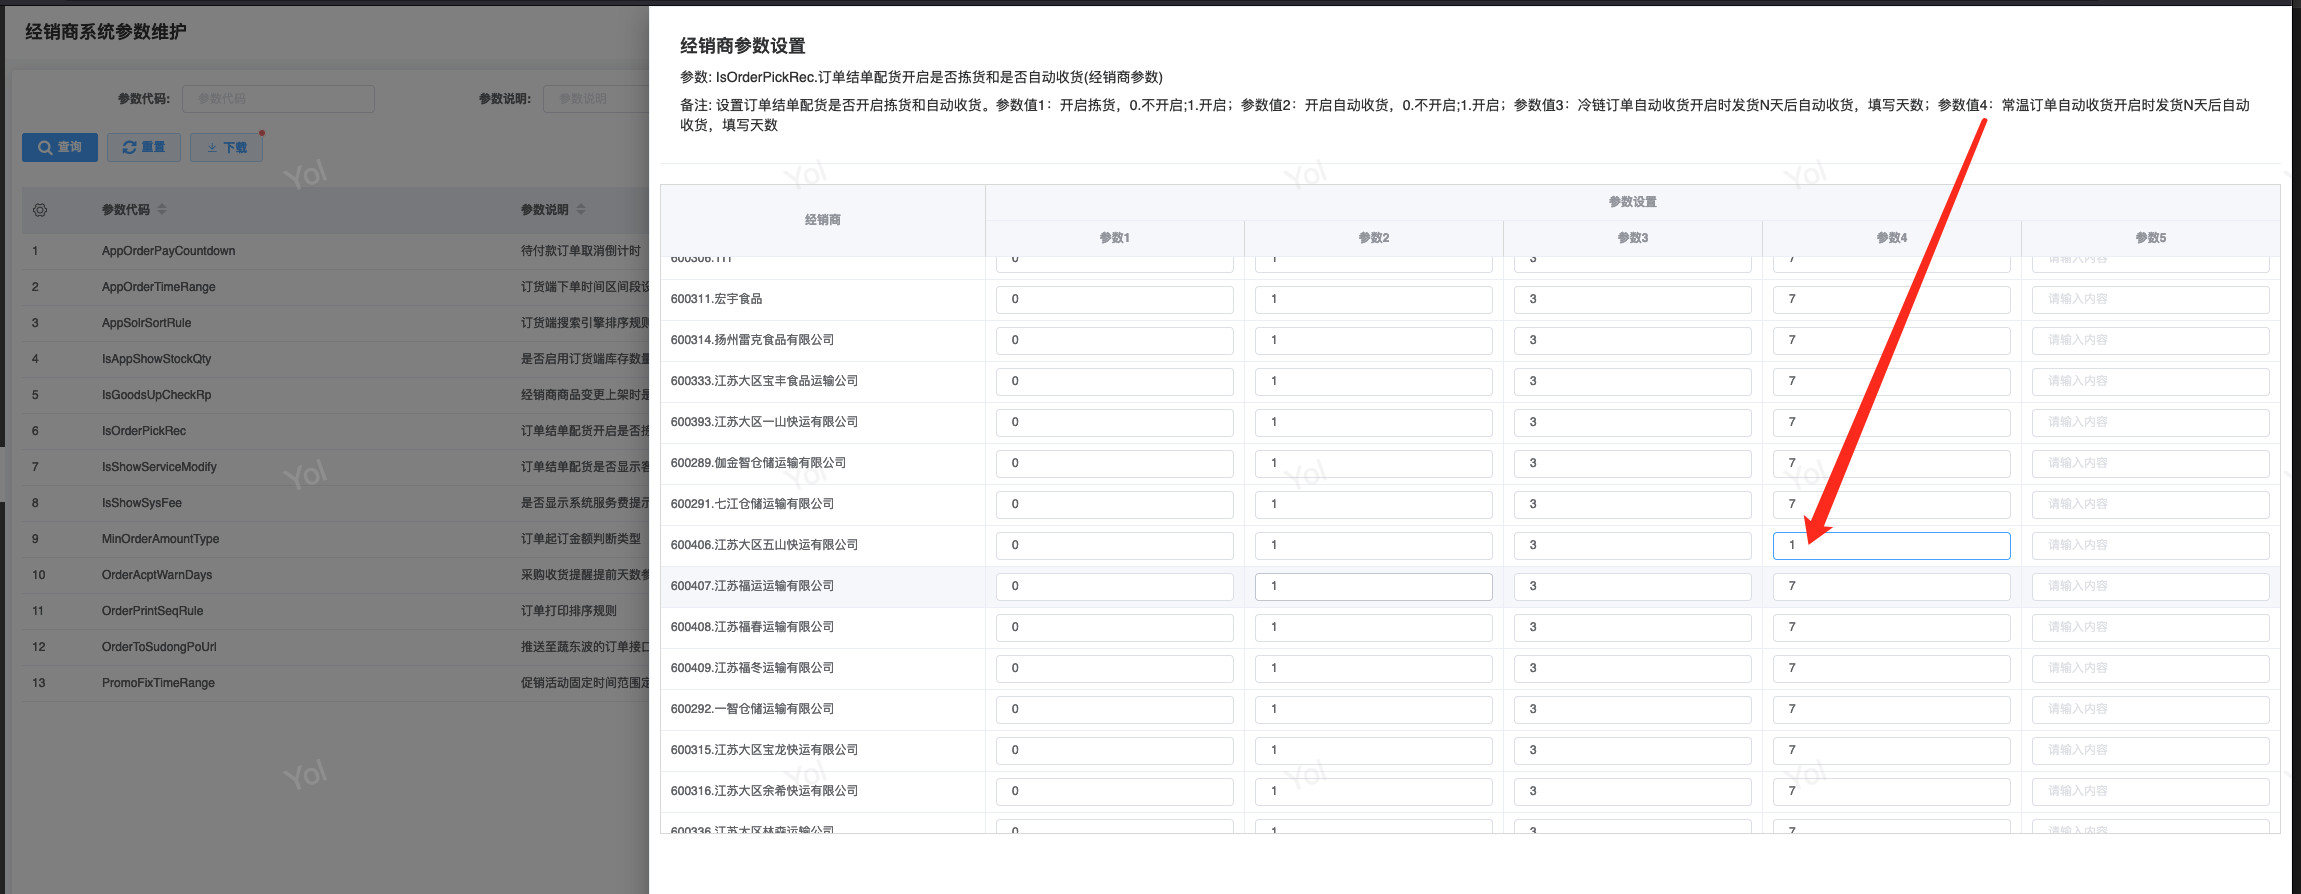Select the AppSolrSortRule parameter row

tap(336, 323)
